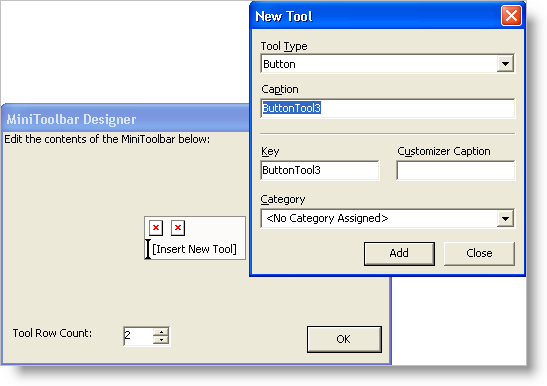Viewport: 547px width, 386px height.
Task: Click the Tool Row Count value field
Action: tap(138, 336)
